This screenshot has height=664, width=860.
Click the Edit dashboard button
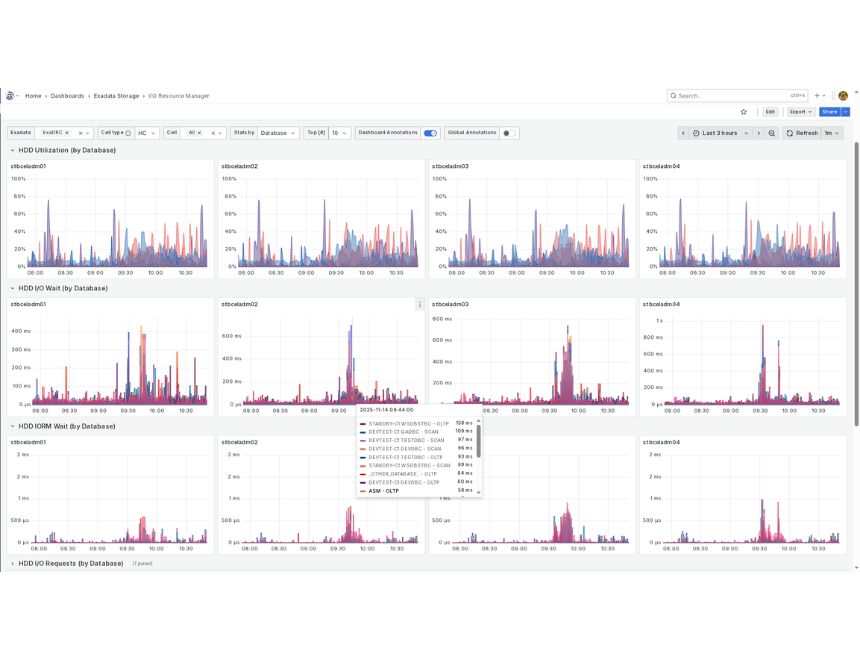tap(770, 112)
